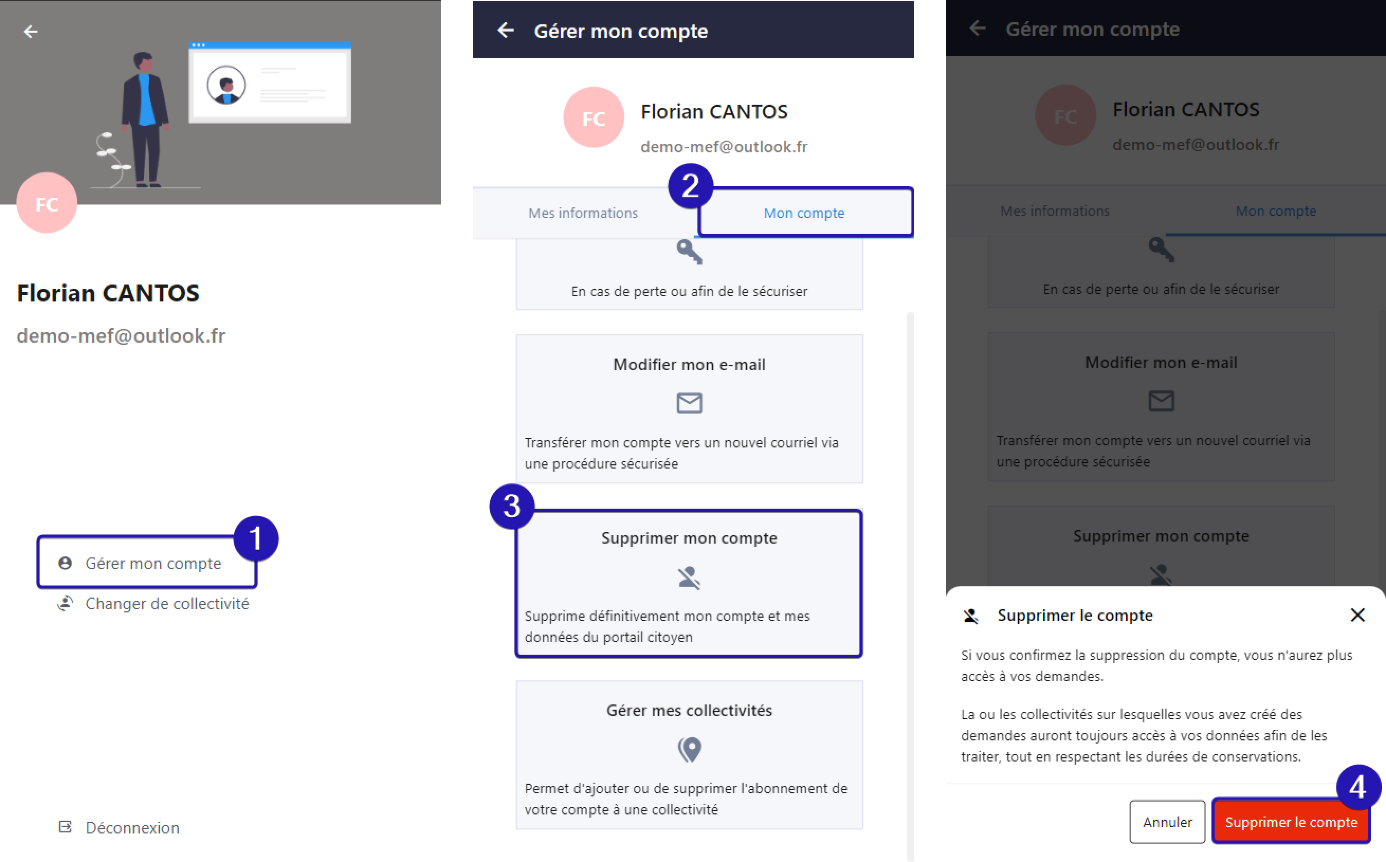Click FC avatar next to Florian CANTOS
This screenshot has width=1386, height=862.
[594, 119]
